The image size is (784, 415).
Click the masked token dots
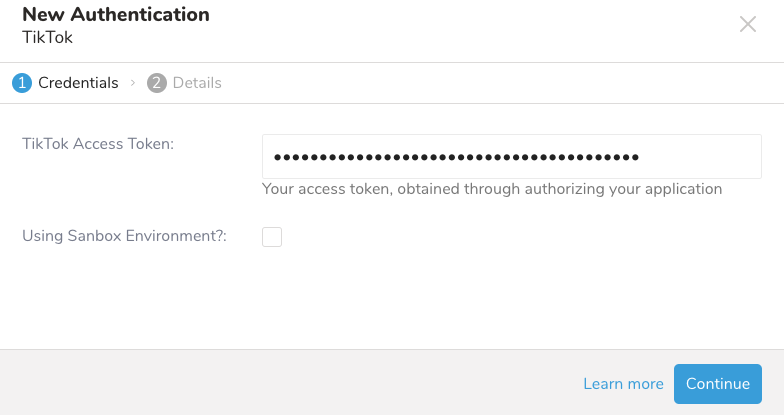[x=456, y=157]
